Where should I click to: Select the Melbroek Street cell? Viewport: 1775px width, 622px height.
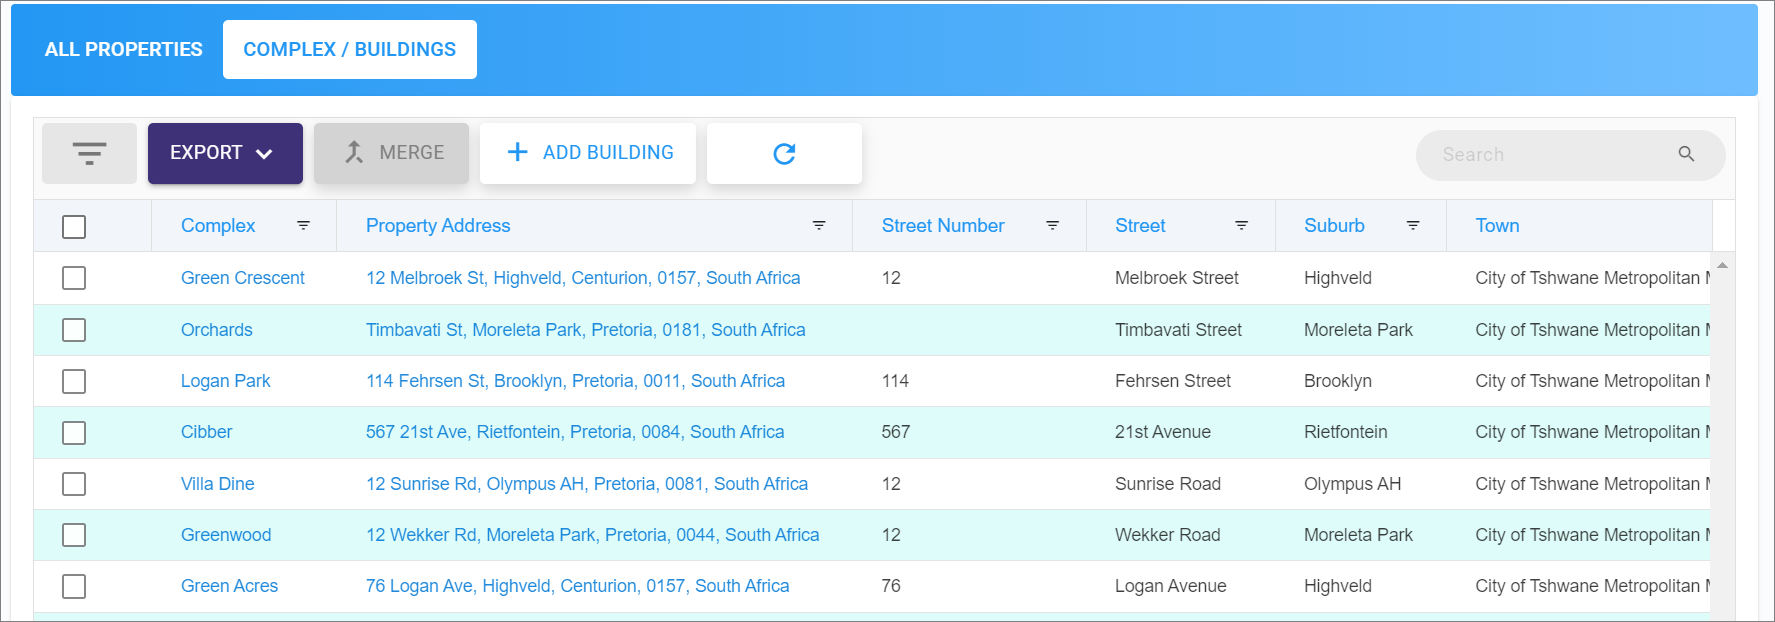(1177, 278)
